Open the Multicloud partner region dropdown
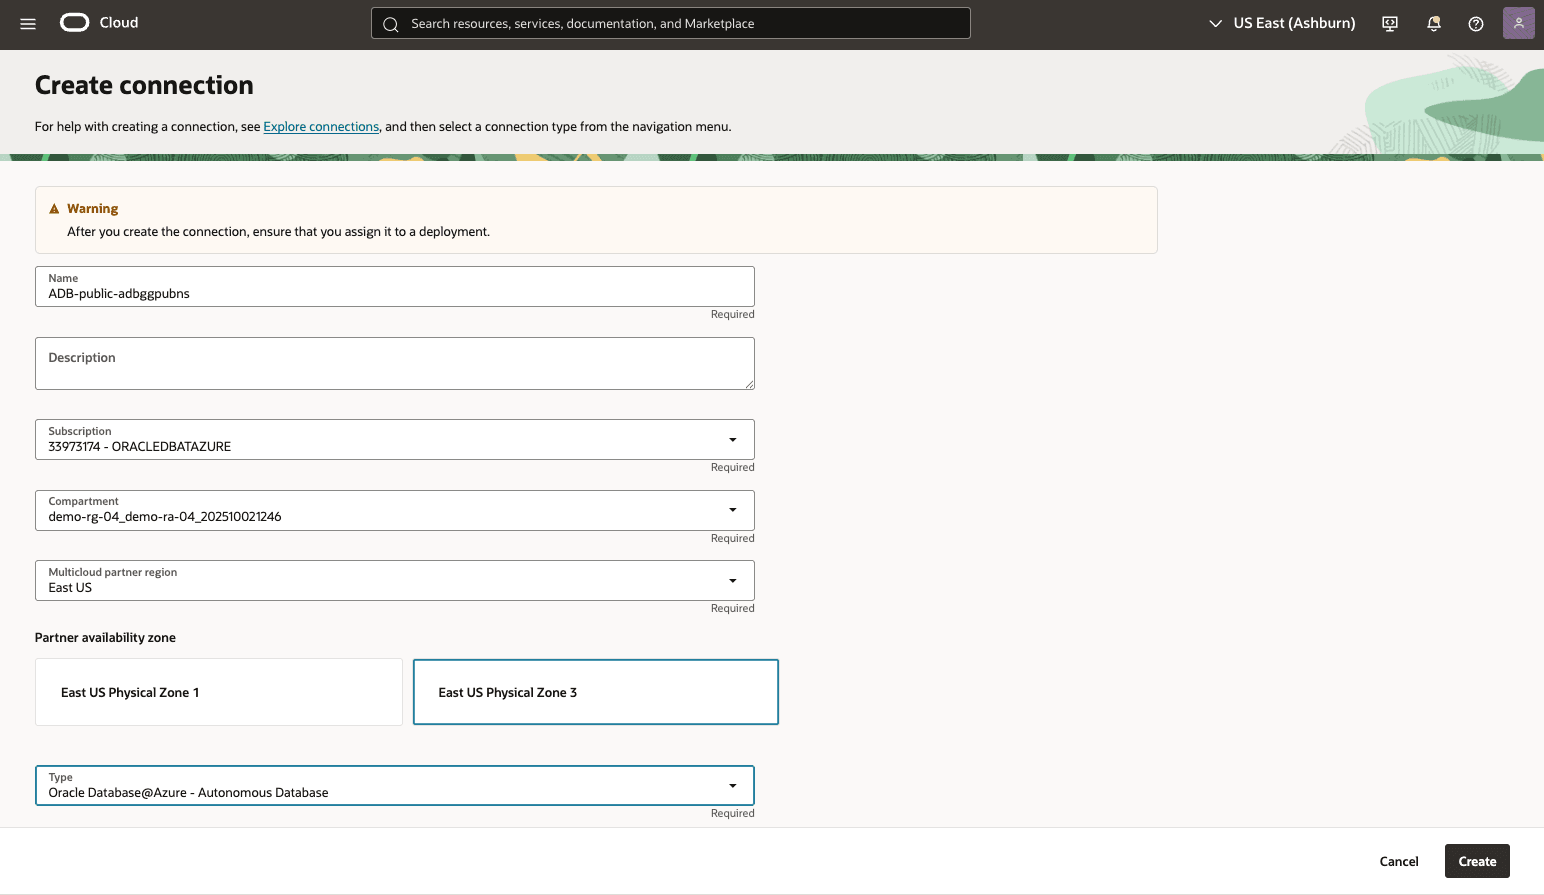 tap(732, 580)
